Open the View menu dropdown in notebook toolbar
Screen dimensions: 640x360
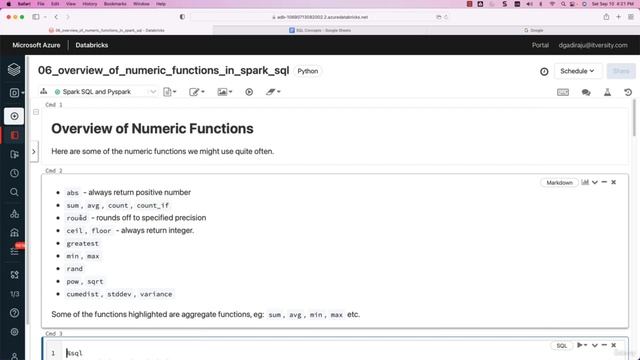[225, 92]
